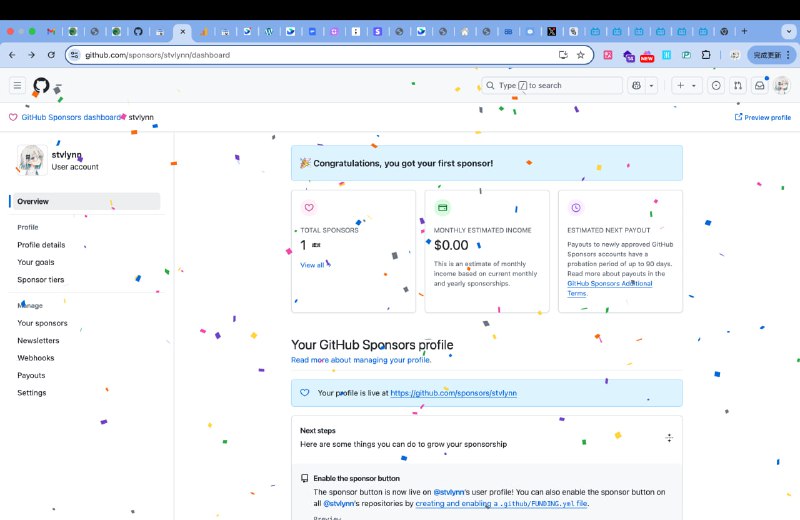Open the Issues icon in header
The height and width of the screenshot is (520, 800).
(716, 86)
